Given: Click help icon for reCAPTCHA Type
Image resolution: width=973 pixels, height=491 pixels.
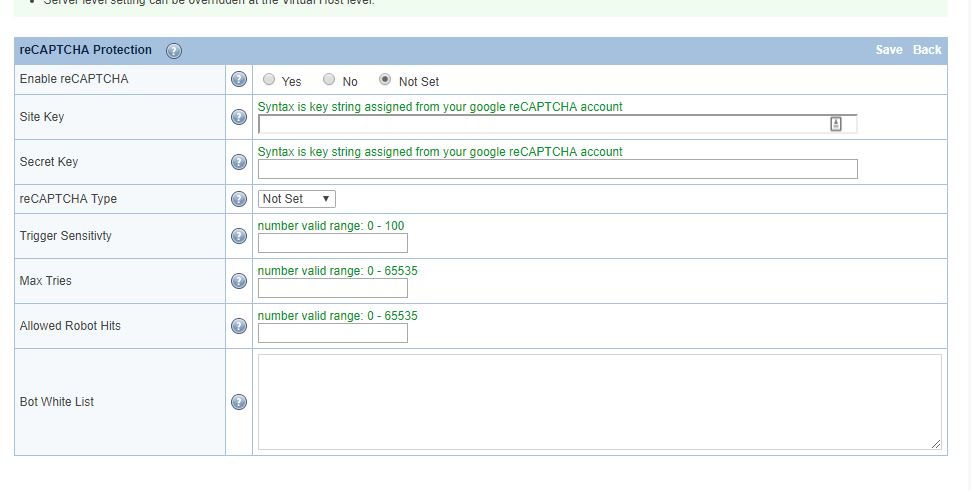Looking at the screenshot, I should 239,199.
